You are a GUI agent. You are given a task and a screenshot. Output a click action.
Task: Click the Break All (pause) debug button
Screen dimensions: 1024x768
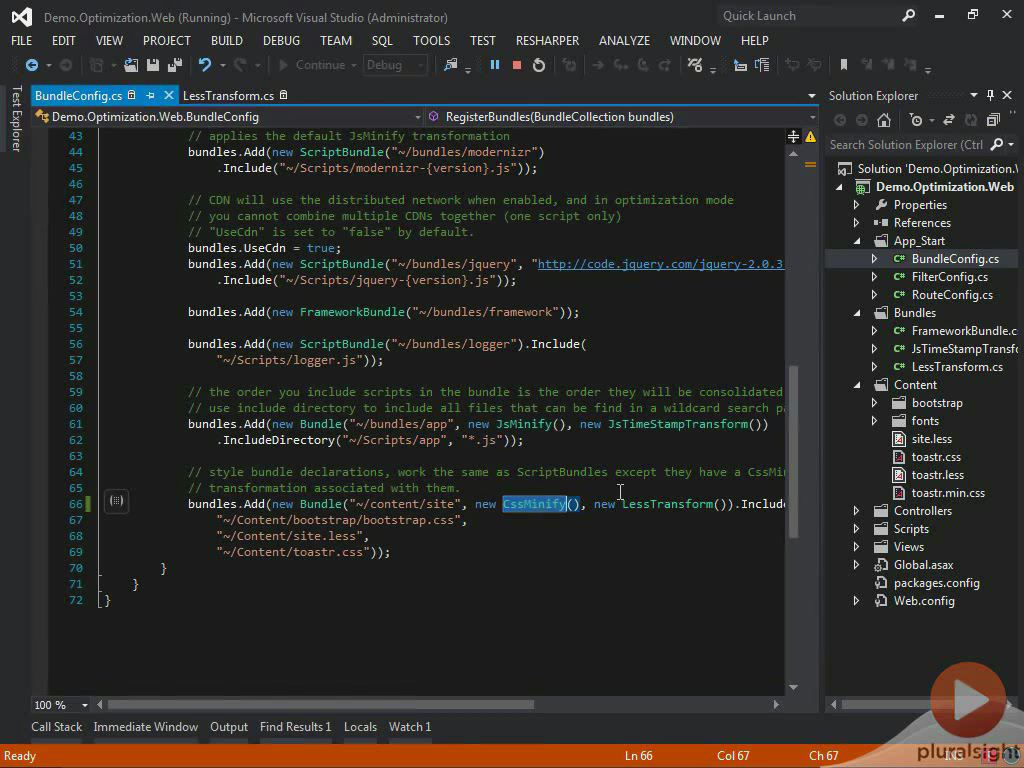click(x=494, y=65)
